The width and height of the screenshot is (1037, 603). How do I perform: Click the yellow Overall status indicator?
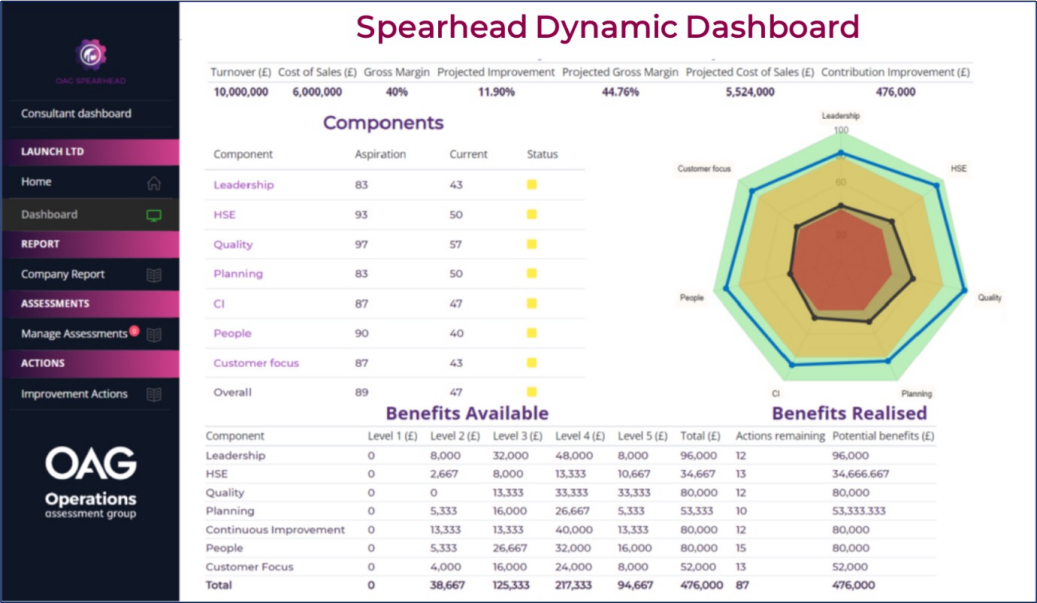click(532, 392)
